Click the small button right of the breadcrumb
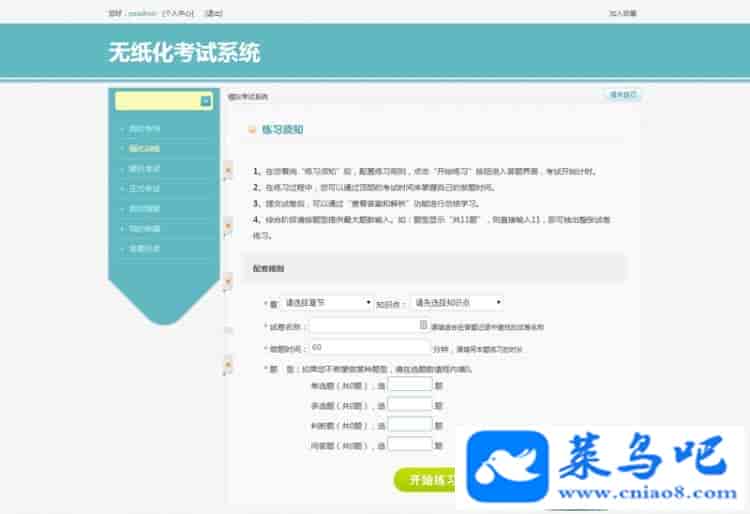The width and height of the screenshot is (750, 514). [x=623, y=95]
